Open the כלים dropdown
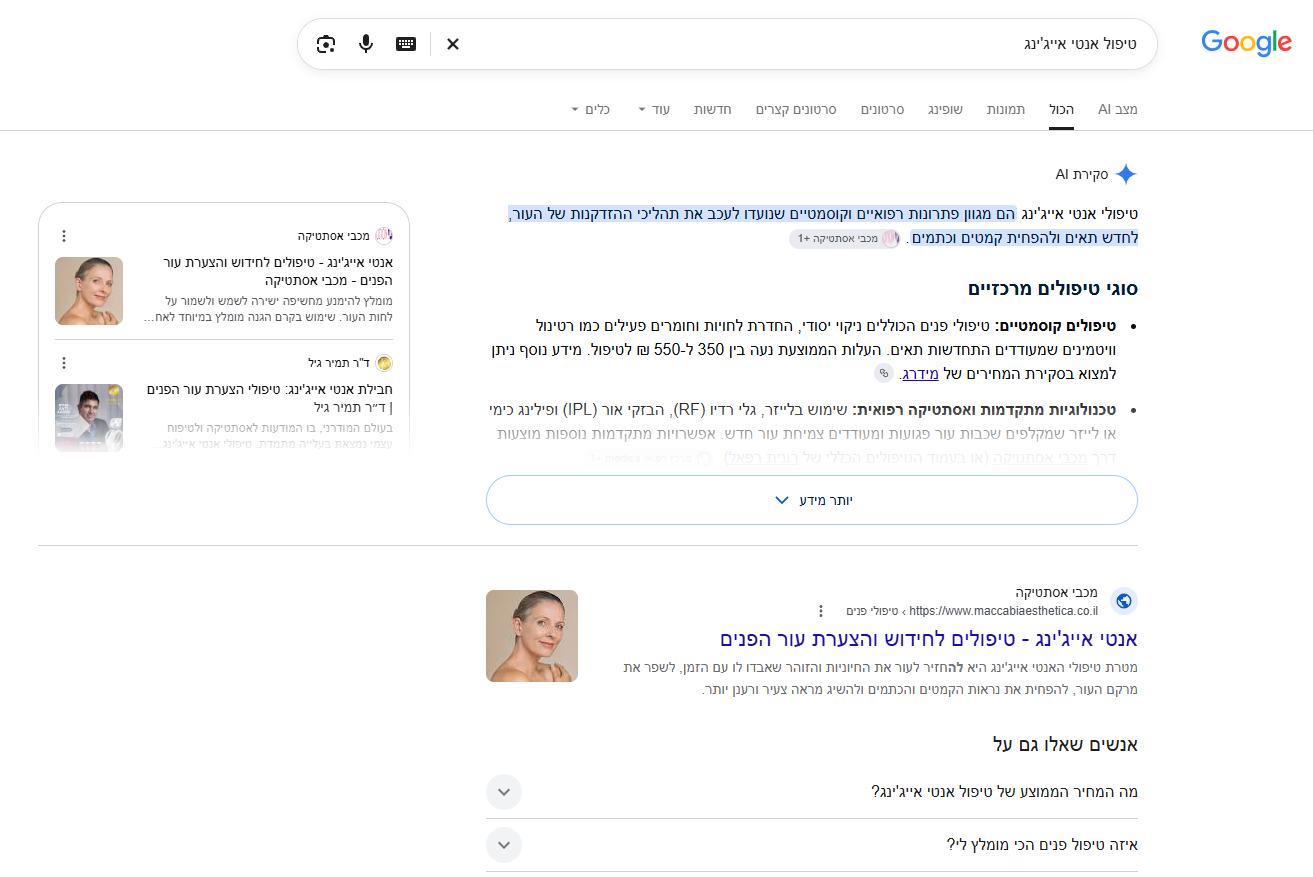The width and height of the screenshot is (1313, 877). click(x=590, y=109)
